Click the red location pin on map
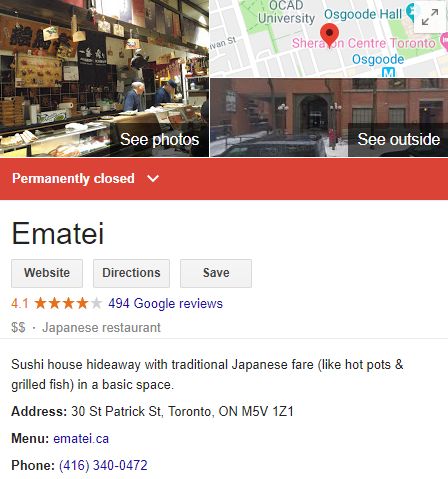 pos(329,36)
